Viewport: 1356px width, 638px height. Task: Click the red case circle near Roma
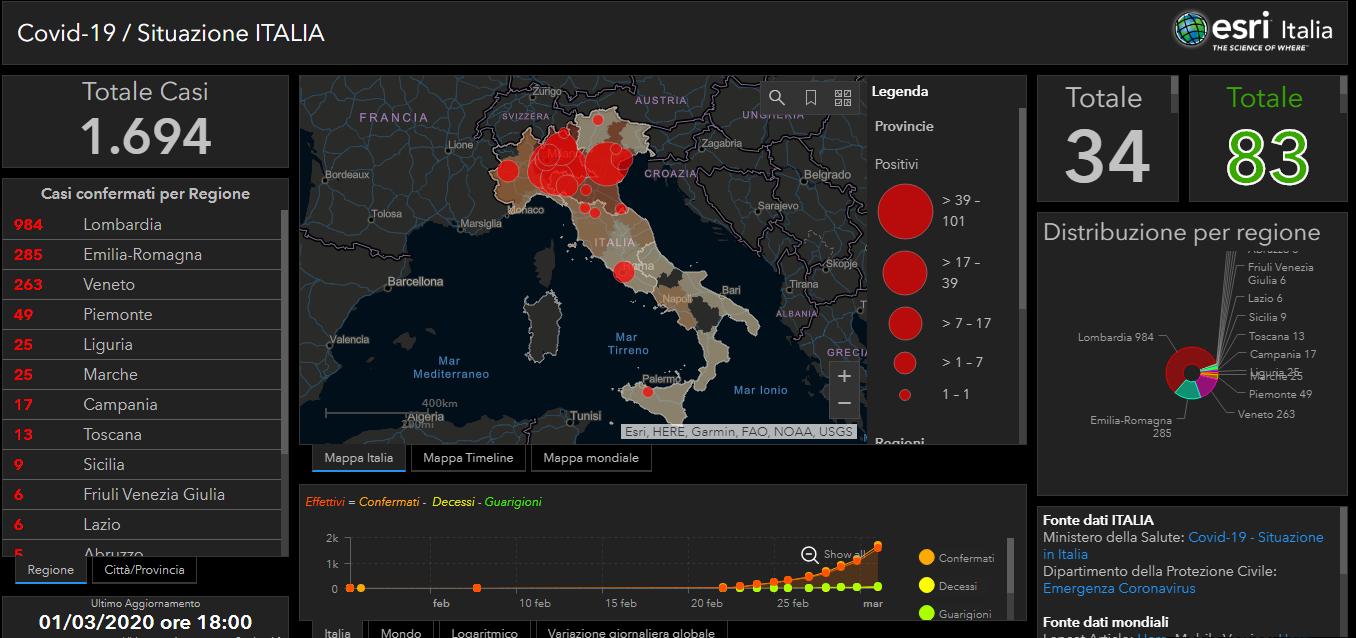pos(624,271)
